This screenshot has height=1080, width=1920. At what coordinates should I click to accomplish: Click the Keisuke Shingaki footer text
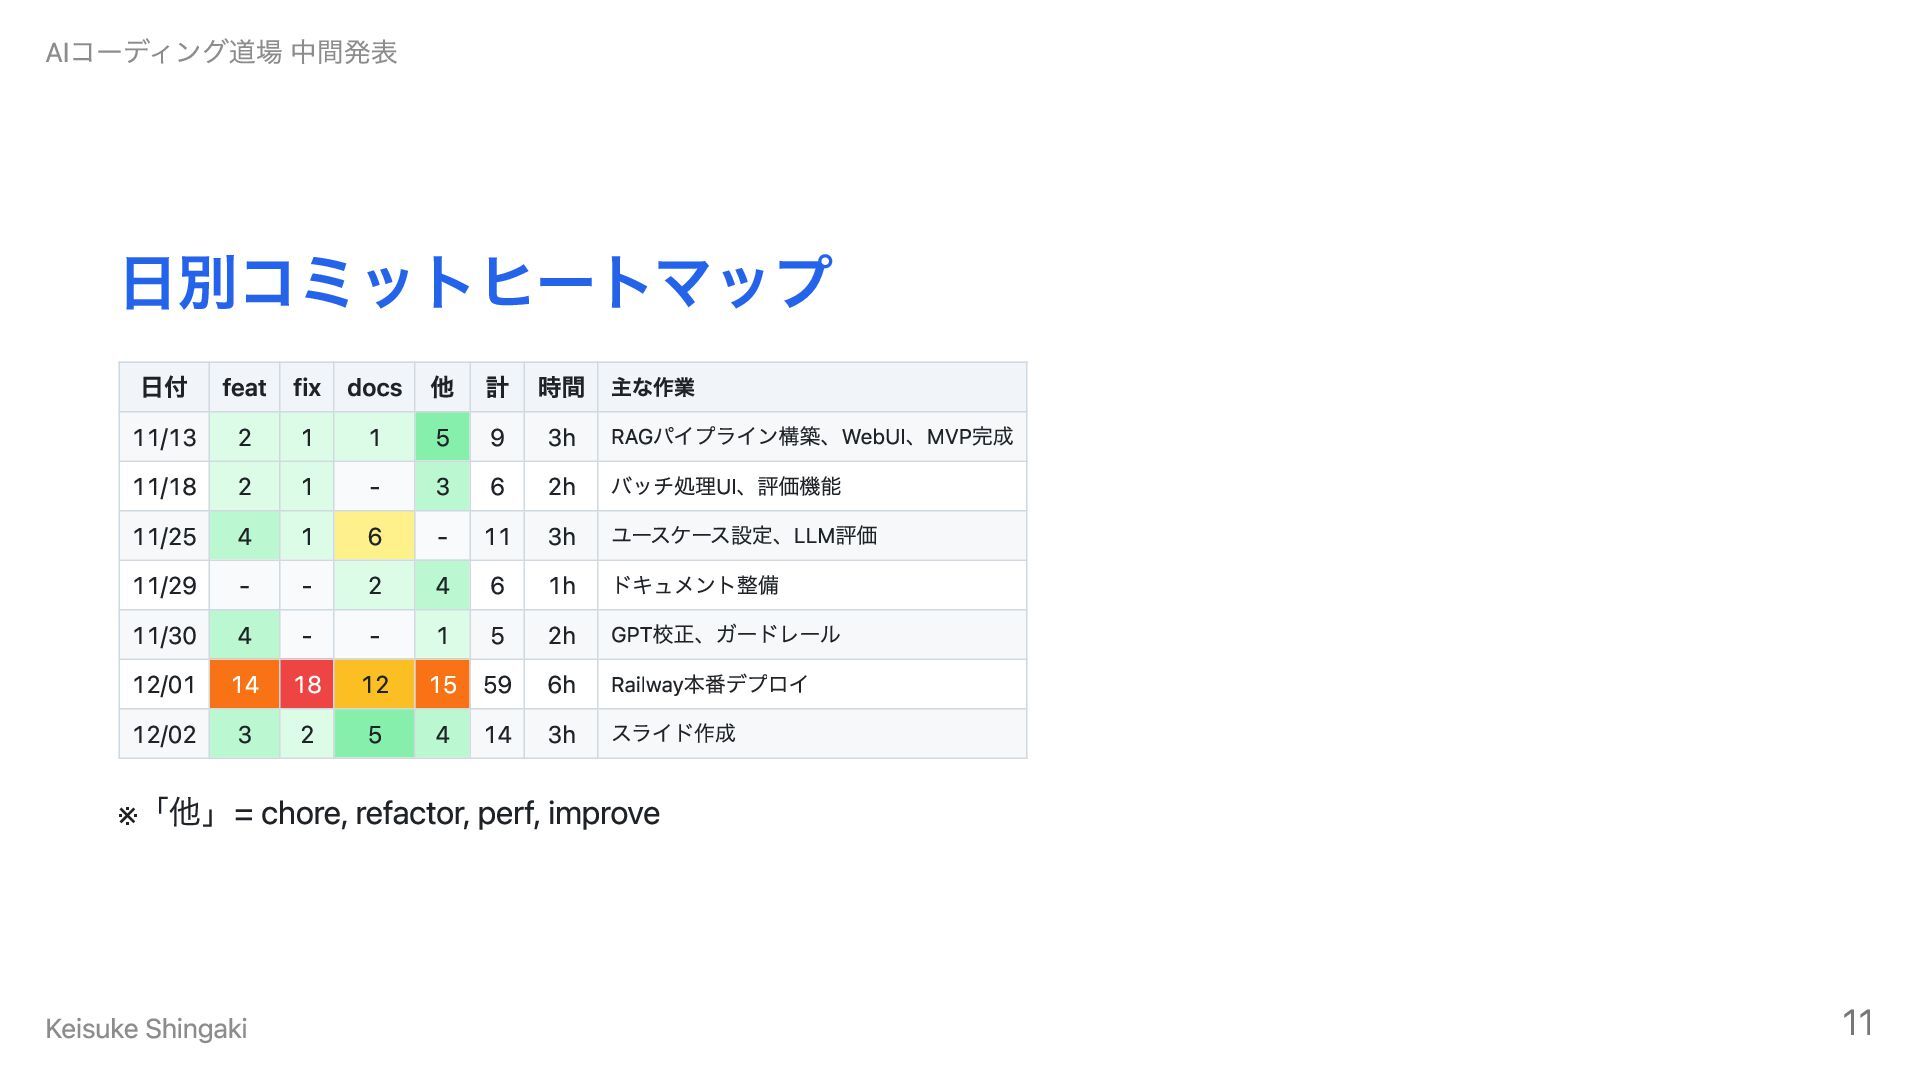coord(146,1028)
